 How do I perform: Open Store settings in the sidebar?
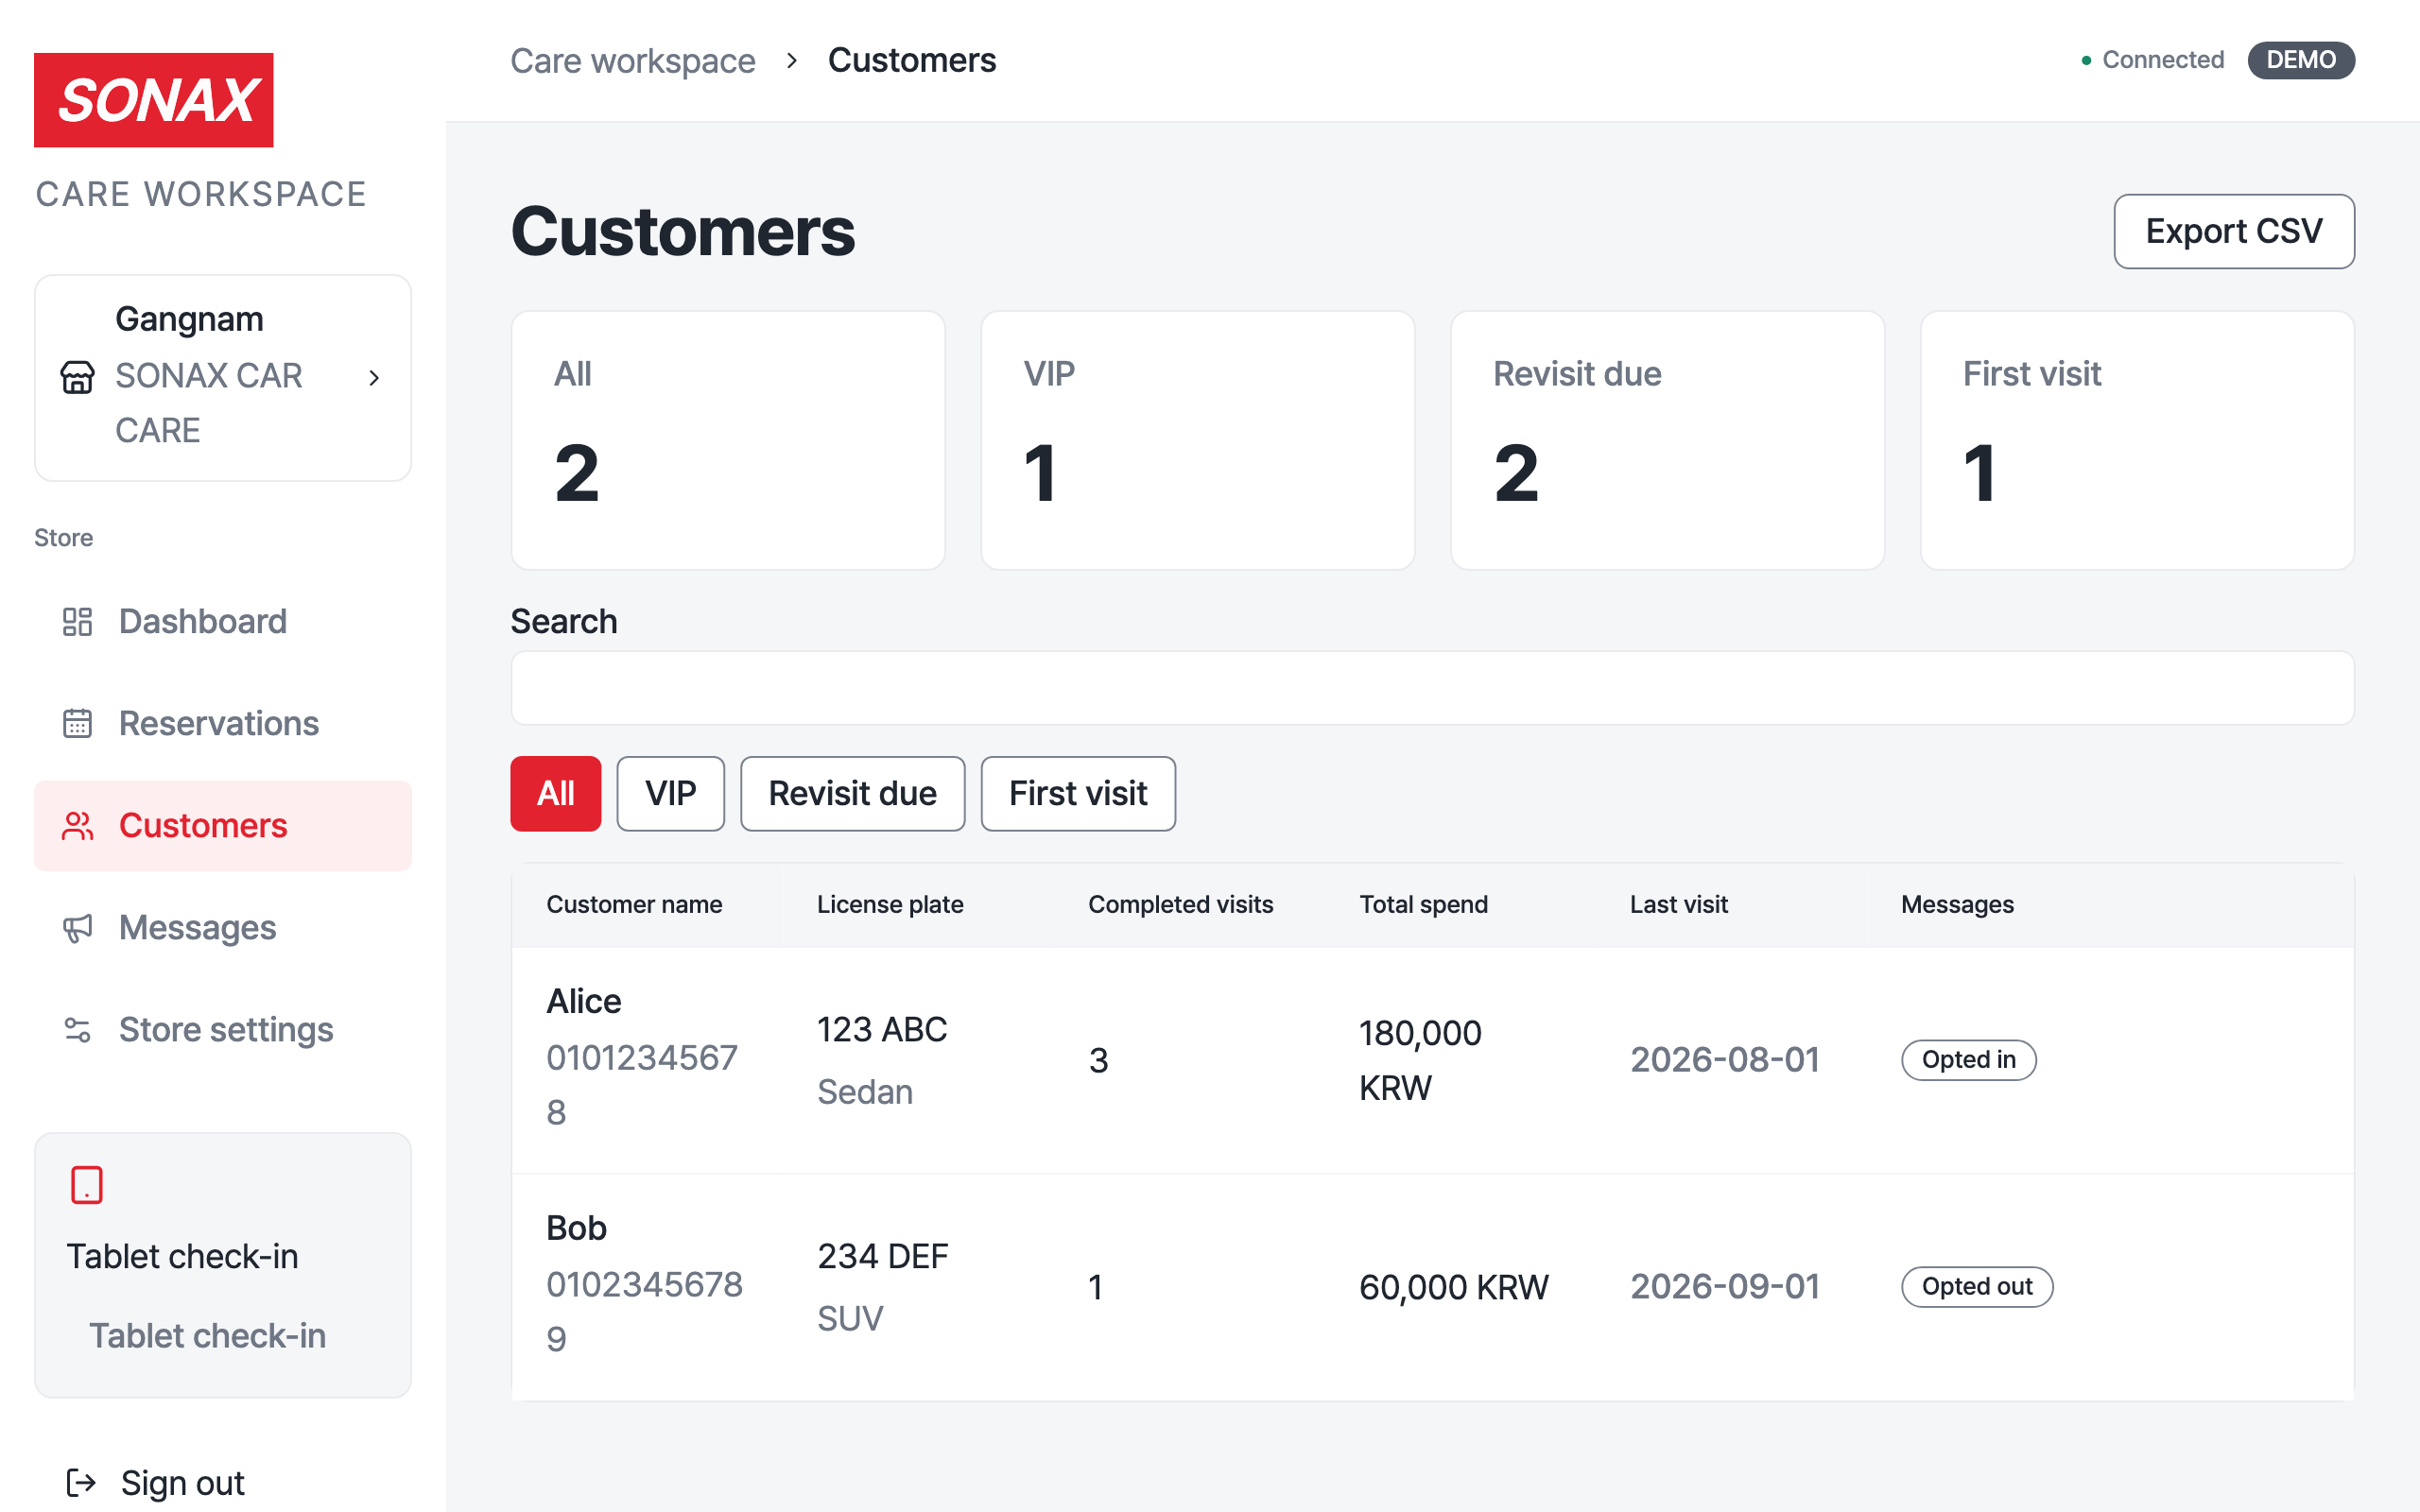(x=222, y=1029)
